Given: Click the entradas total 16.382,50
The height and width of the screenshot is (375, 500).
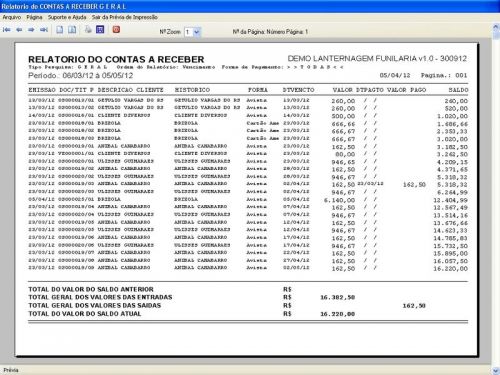Looking at the screenshot, I should pyautogui.click(x=337, y=297).
